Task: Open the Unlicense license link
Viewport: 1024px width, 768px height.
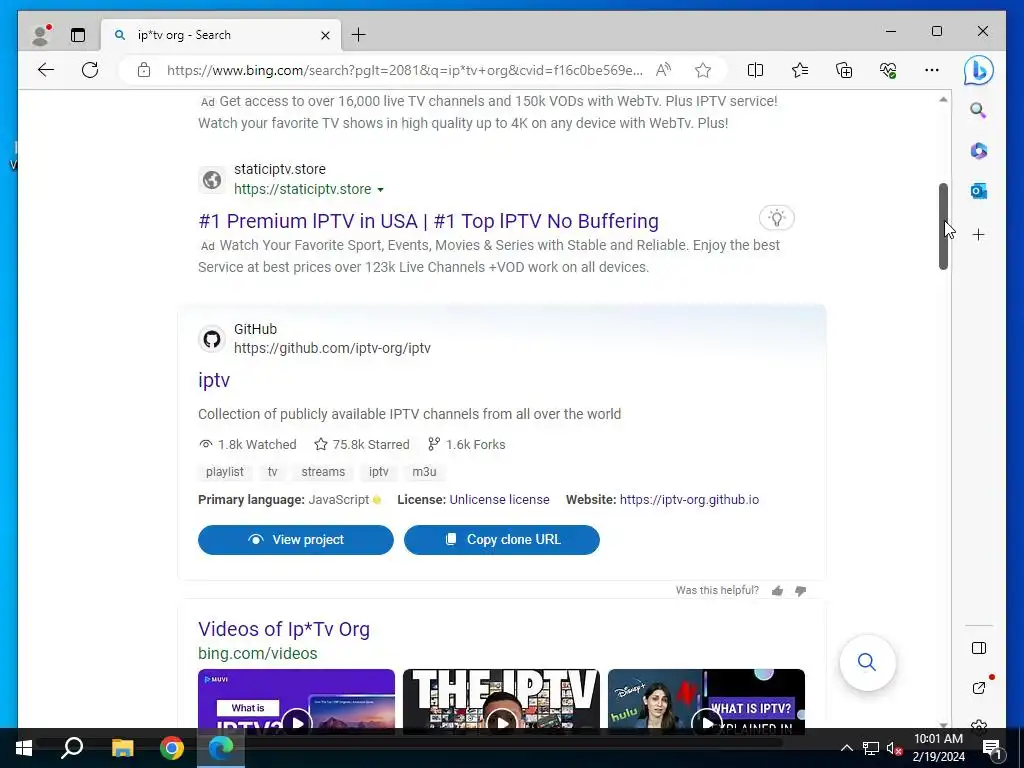Action: point(500,500)
